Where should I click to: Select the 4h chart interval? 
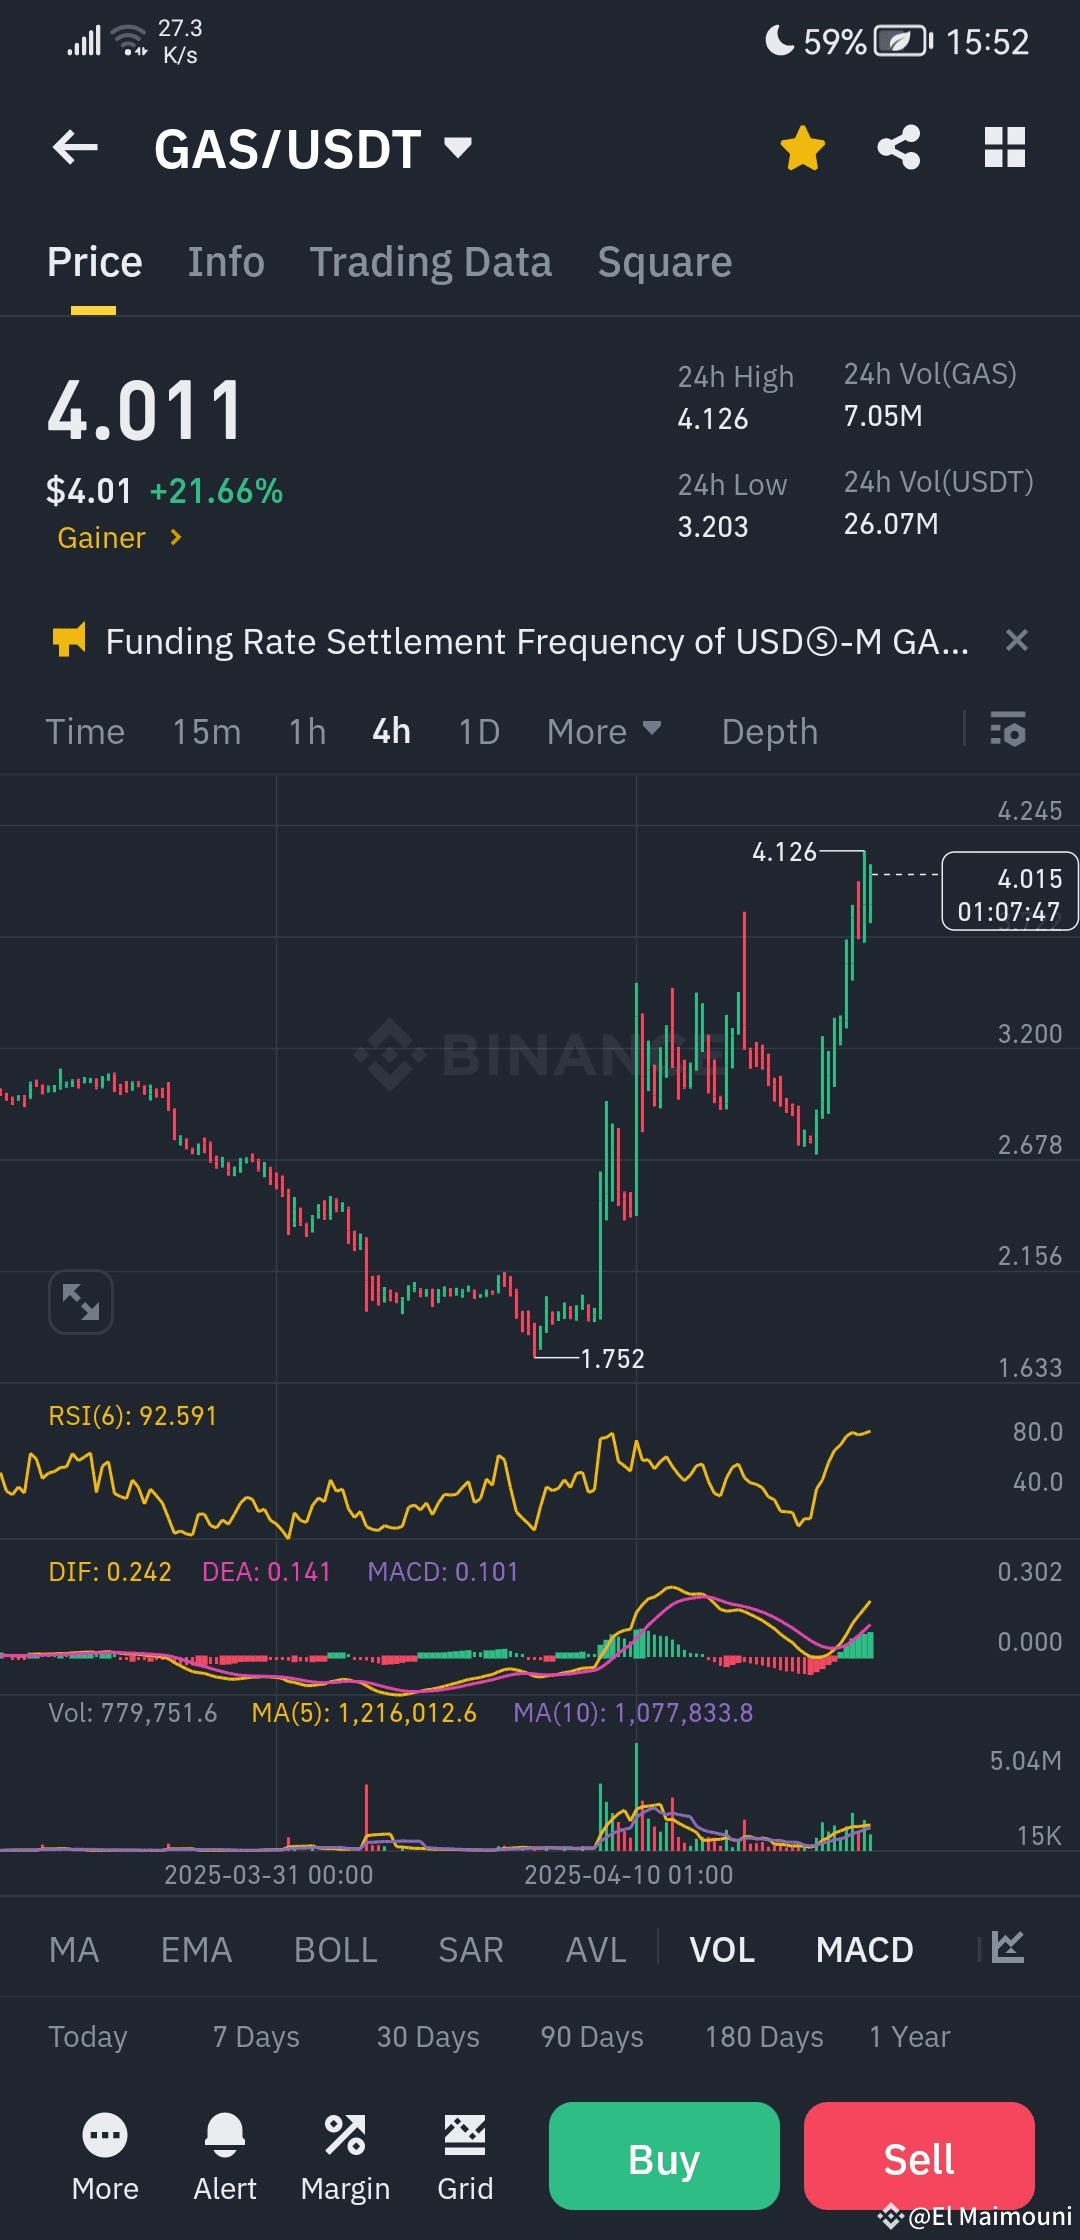coord(391,732)
